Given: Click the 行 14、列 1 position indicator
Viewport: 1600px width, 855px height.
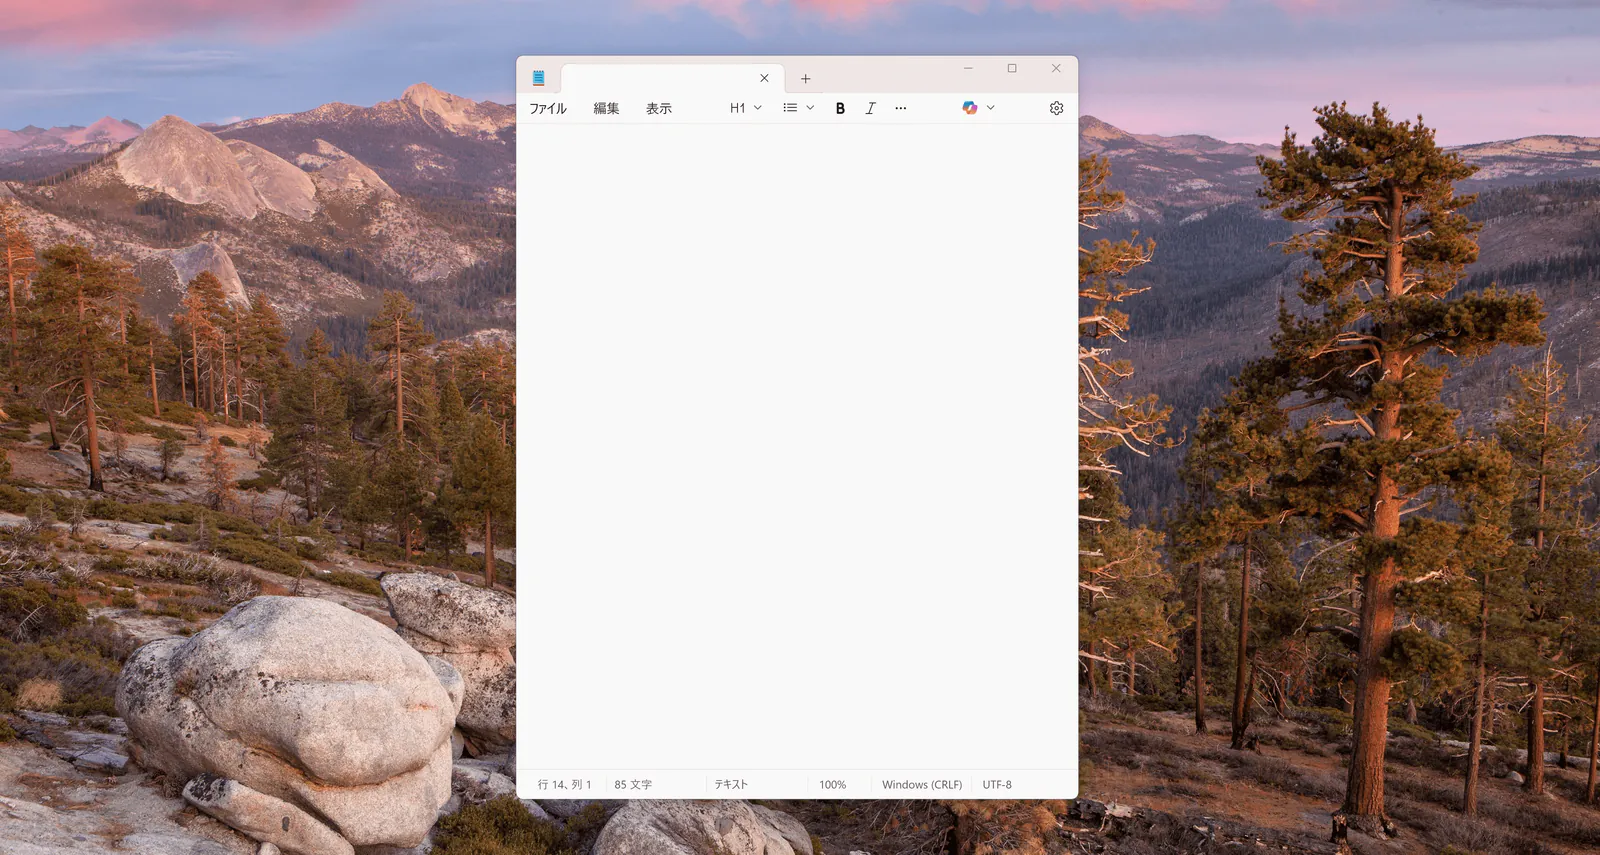Looking at the screenshot, I should pos(565,785).
